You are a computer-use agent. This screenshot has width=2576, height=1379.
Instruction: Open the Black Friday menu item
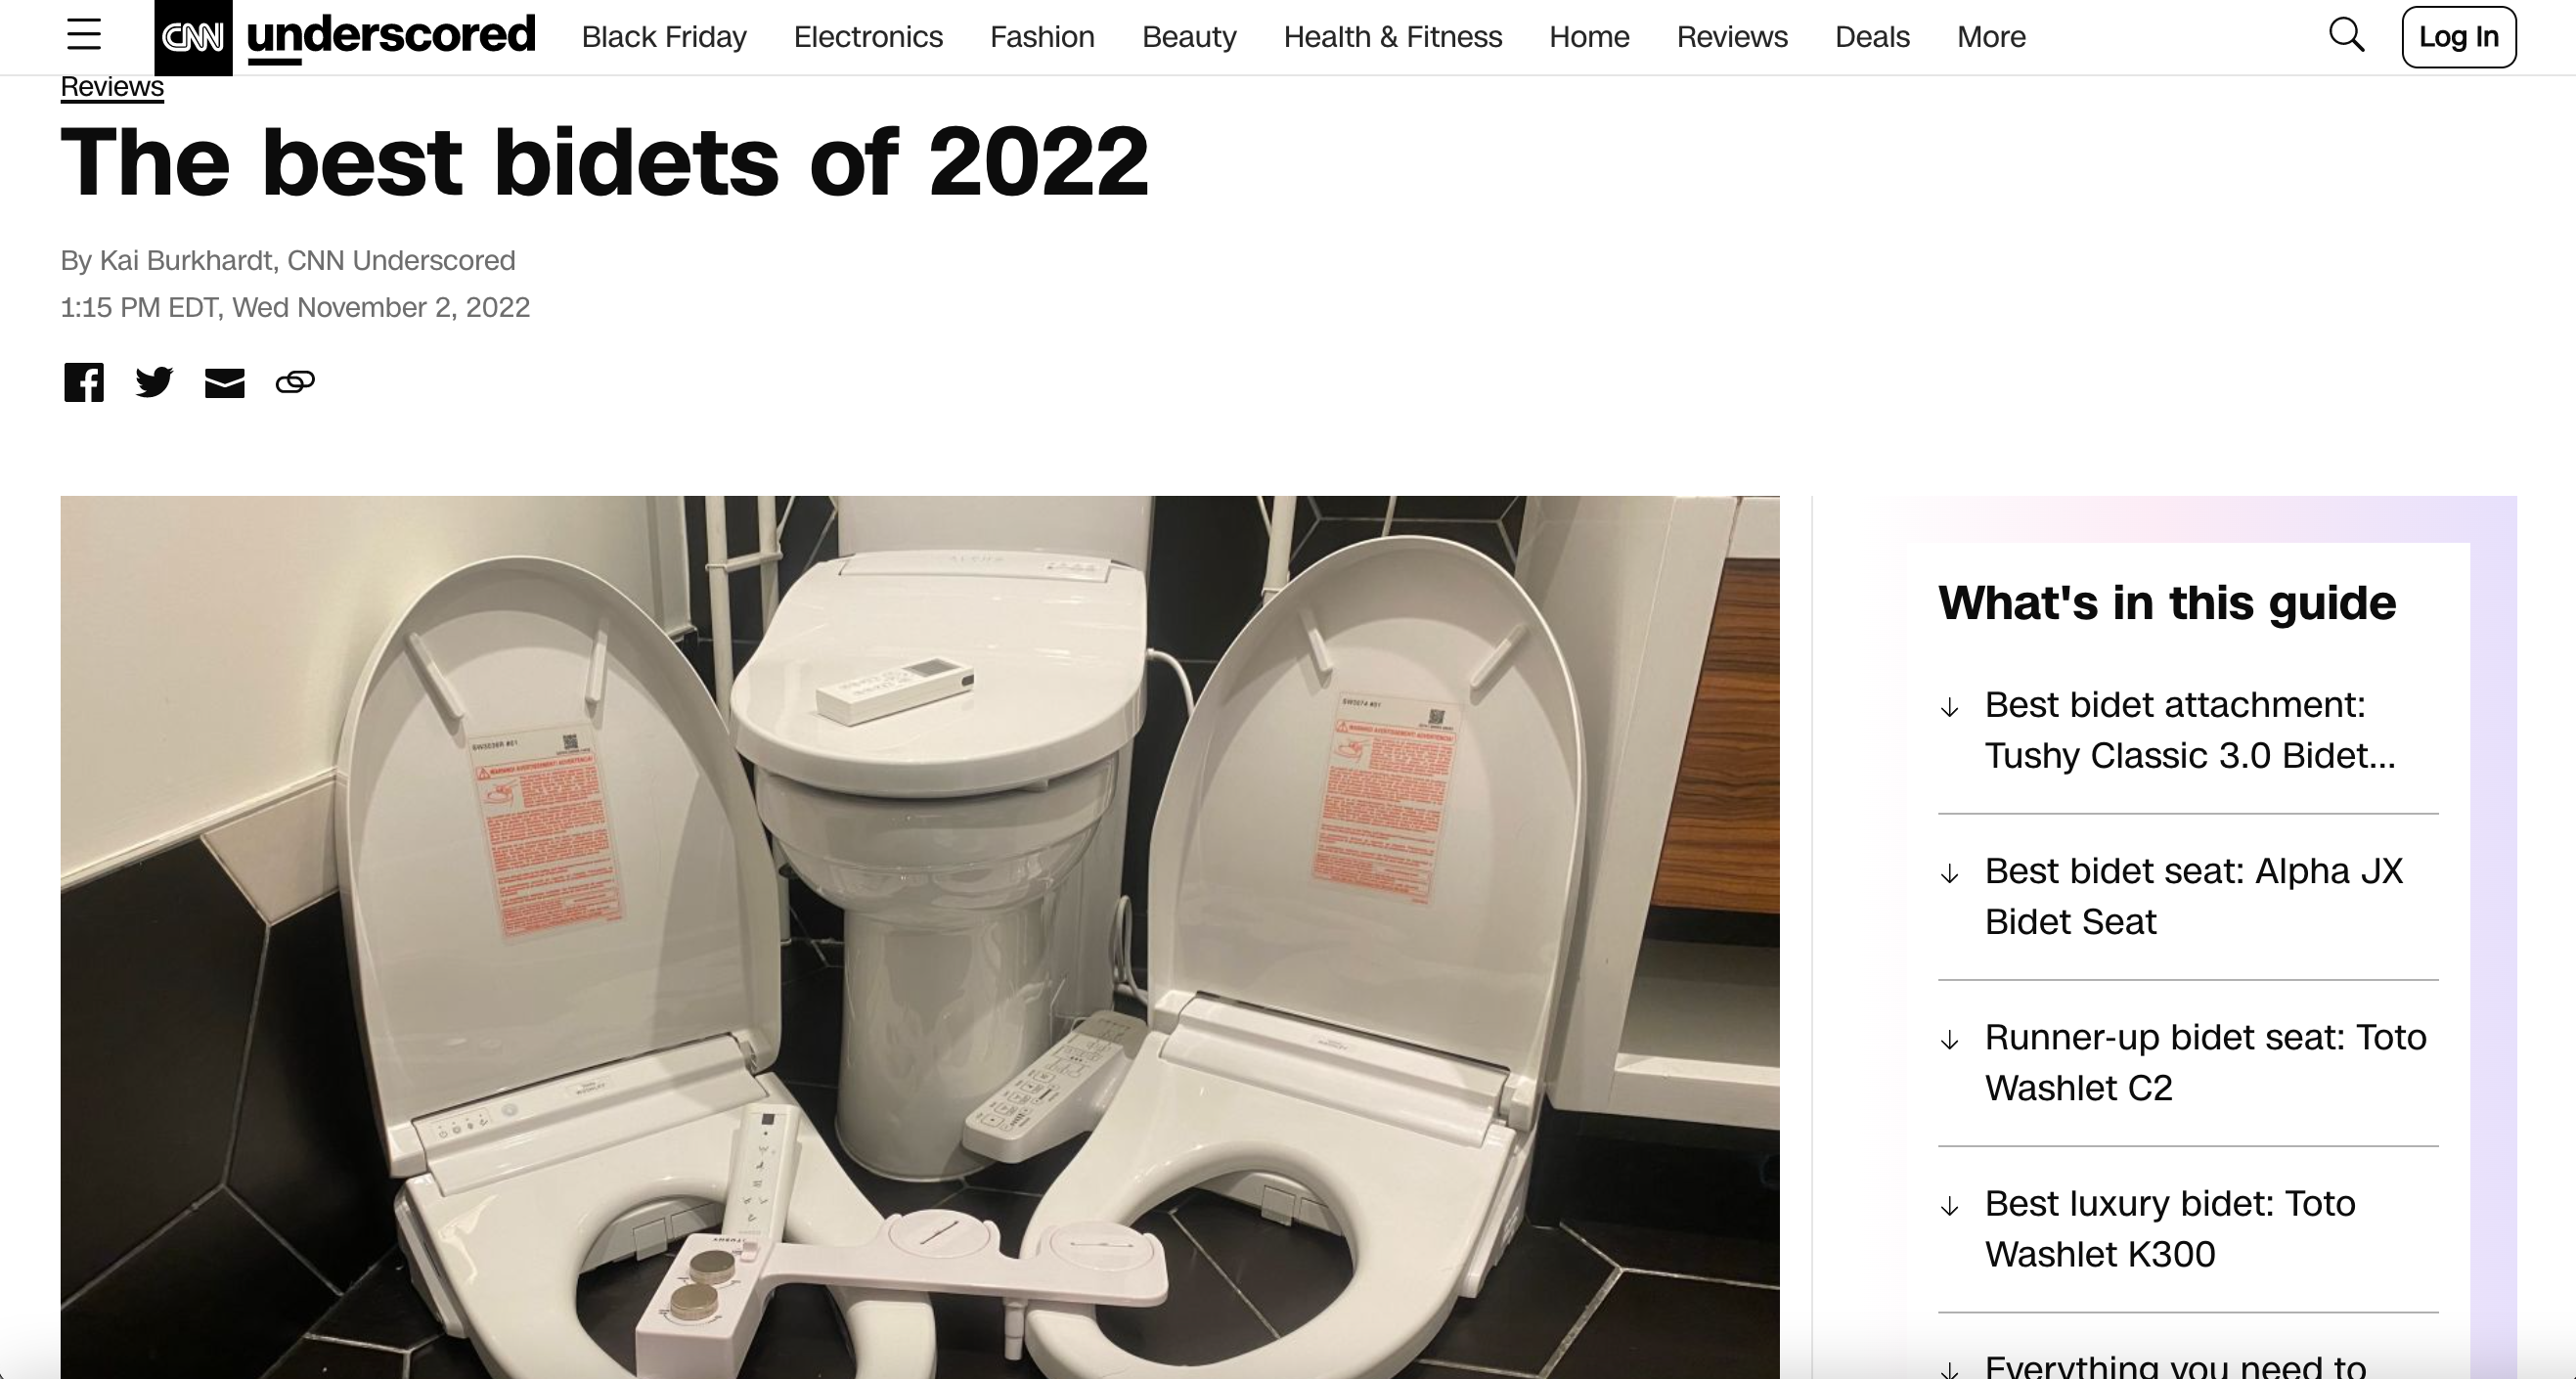click(x=664, y=37)
